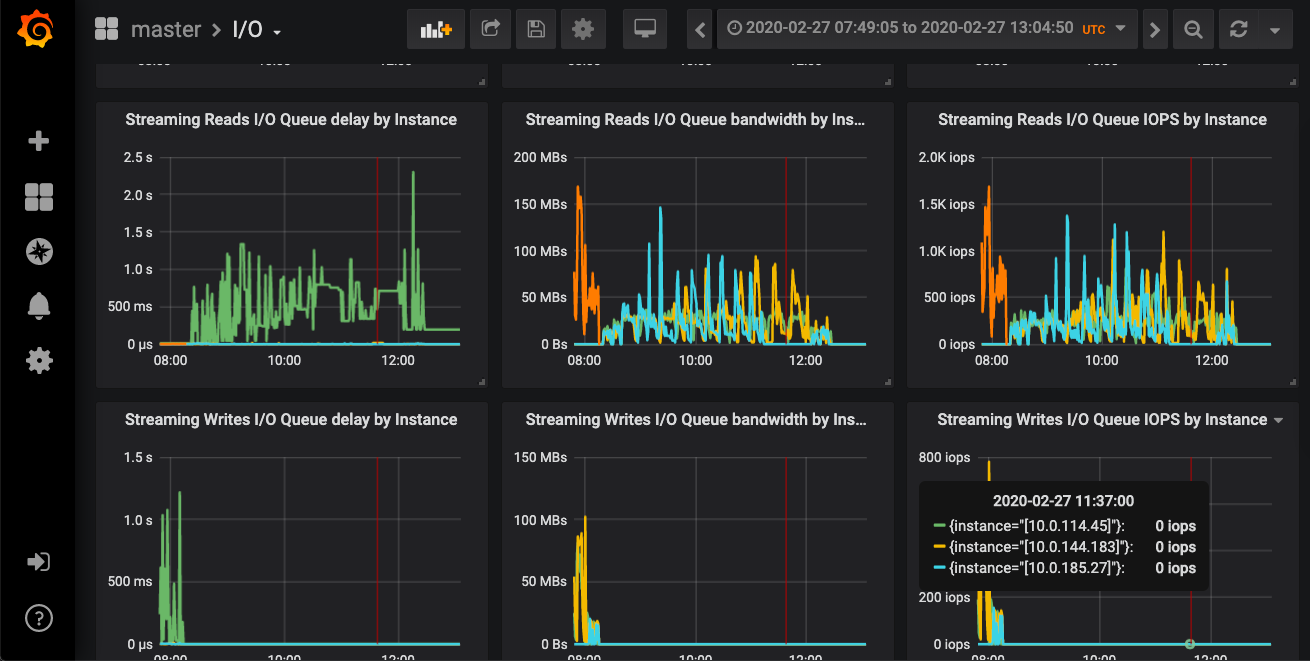
Task: Click the previous time range arrow
Action: click(699, 28)
